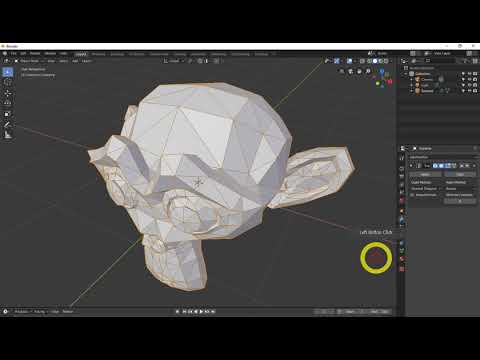
Task: Open the Output properties tab
Action: tap(402, 176)
